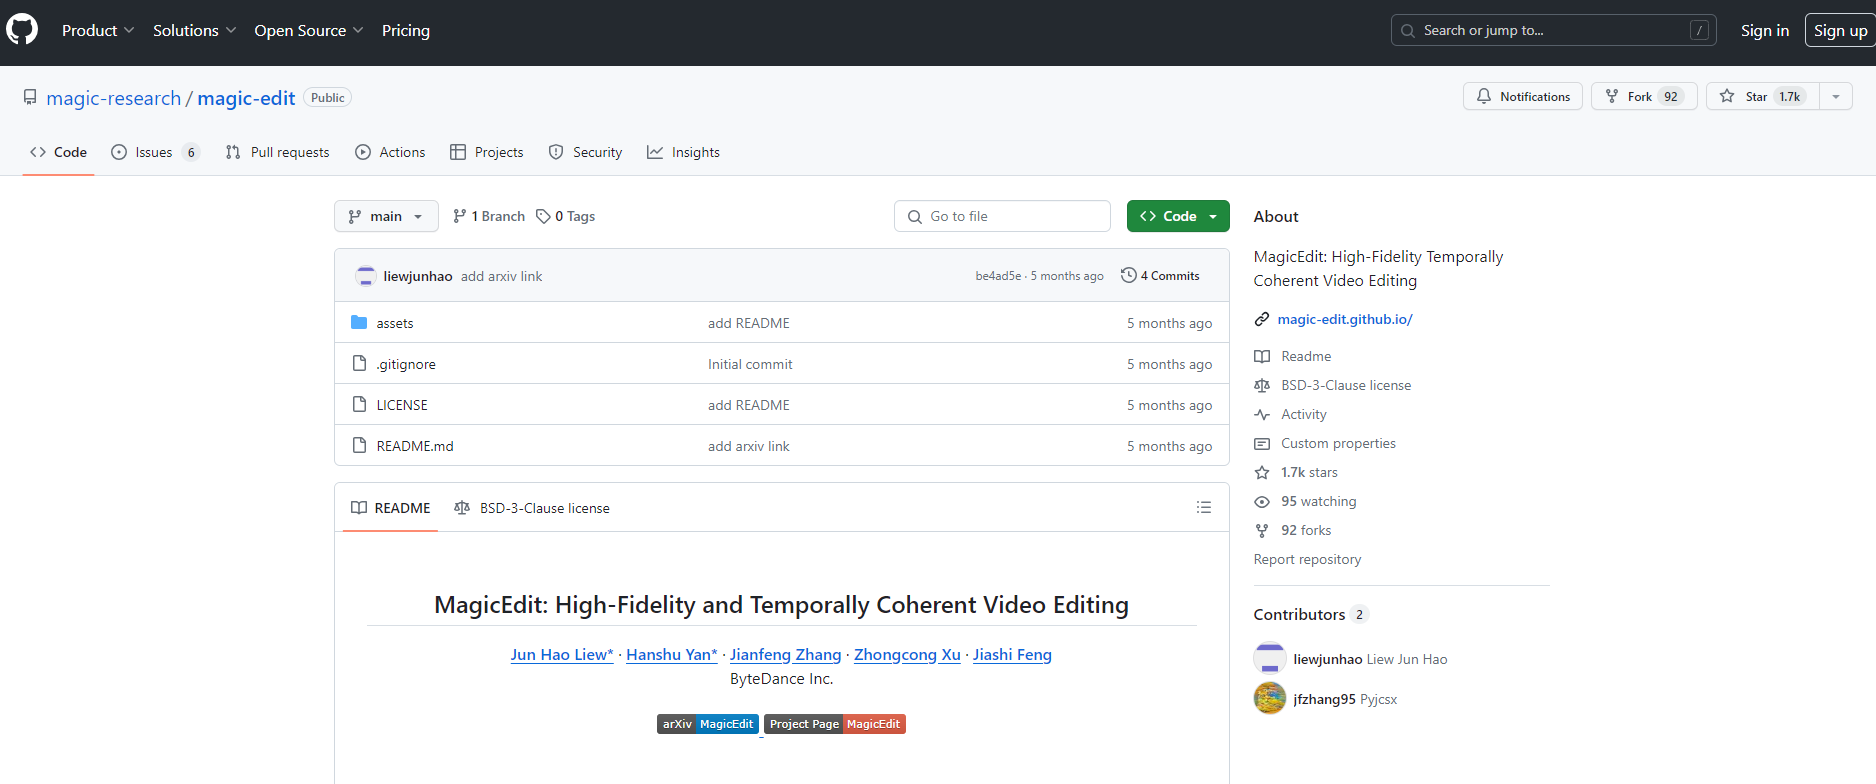Fork the repository
Viewport: 1876px width, 784px height.
1644,96
